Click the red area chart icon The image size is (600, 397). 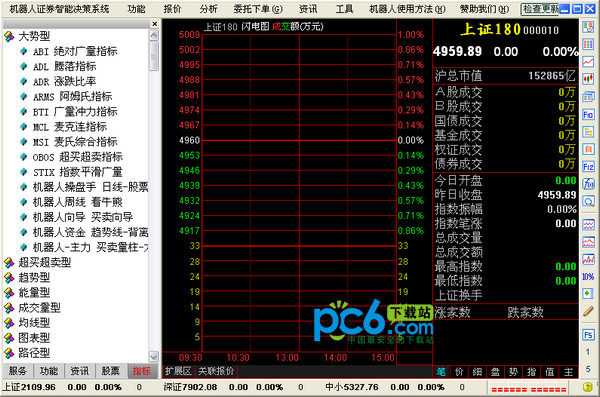tap(588, 242)
